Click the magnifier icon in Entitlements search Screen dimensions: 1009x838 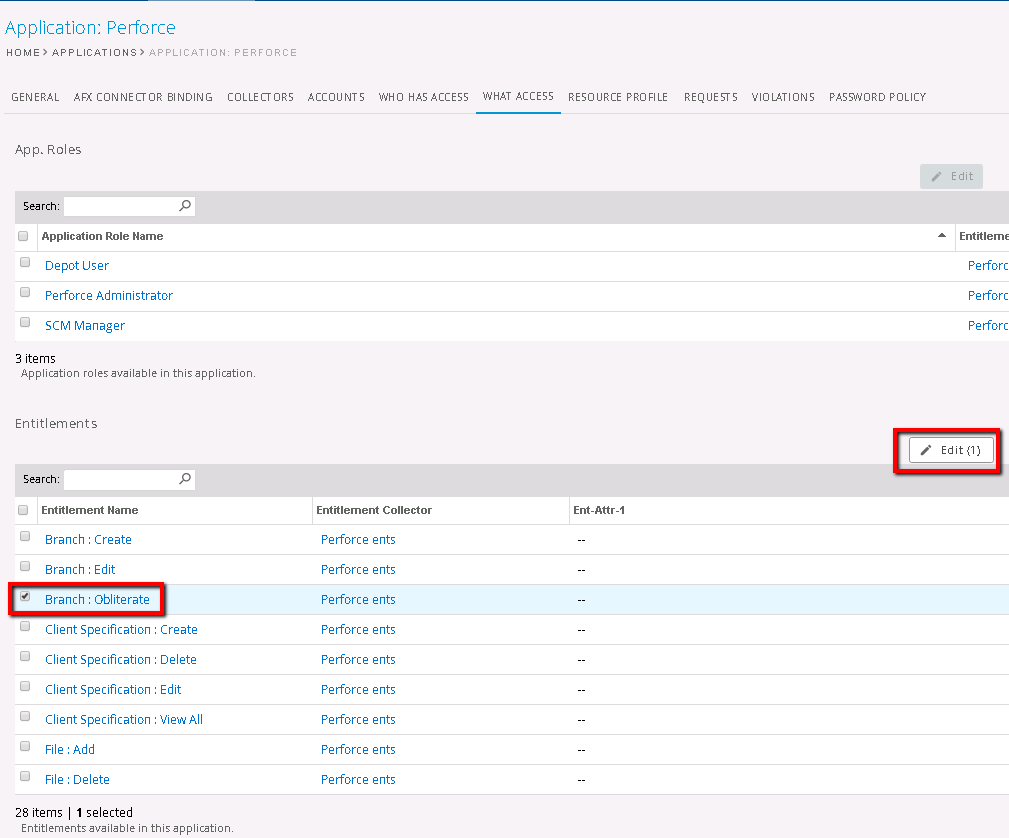coord(185,479)
